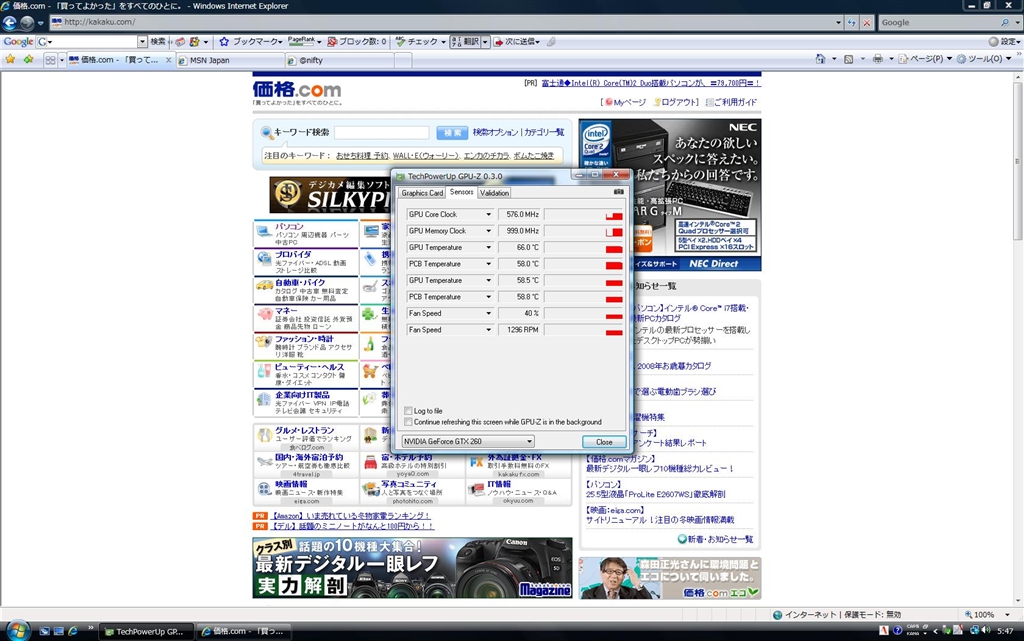Click the NEC Direct advertisement banner
The image size is (1024, 641).
pos(670,195)
